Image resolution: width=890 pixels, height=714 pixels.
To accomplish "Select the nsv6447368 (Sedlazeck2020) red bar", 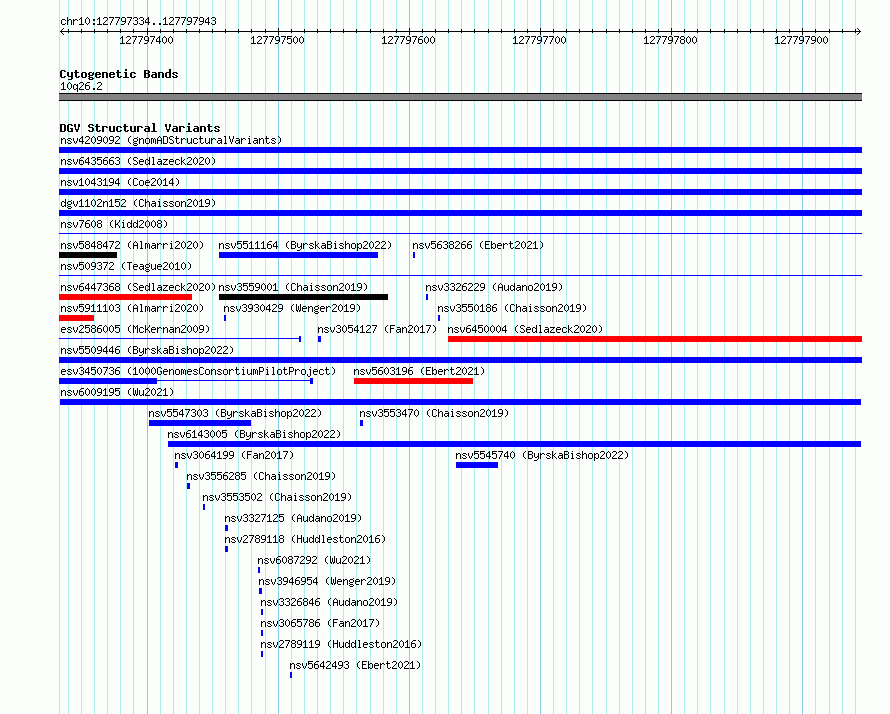I will point(125,297).
